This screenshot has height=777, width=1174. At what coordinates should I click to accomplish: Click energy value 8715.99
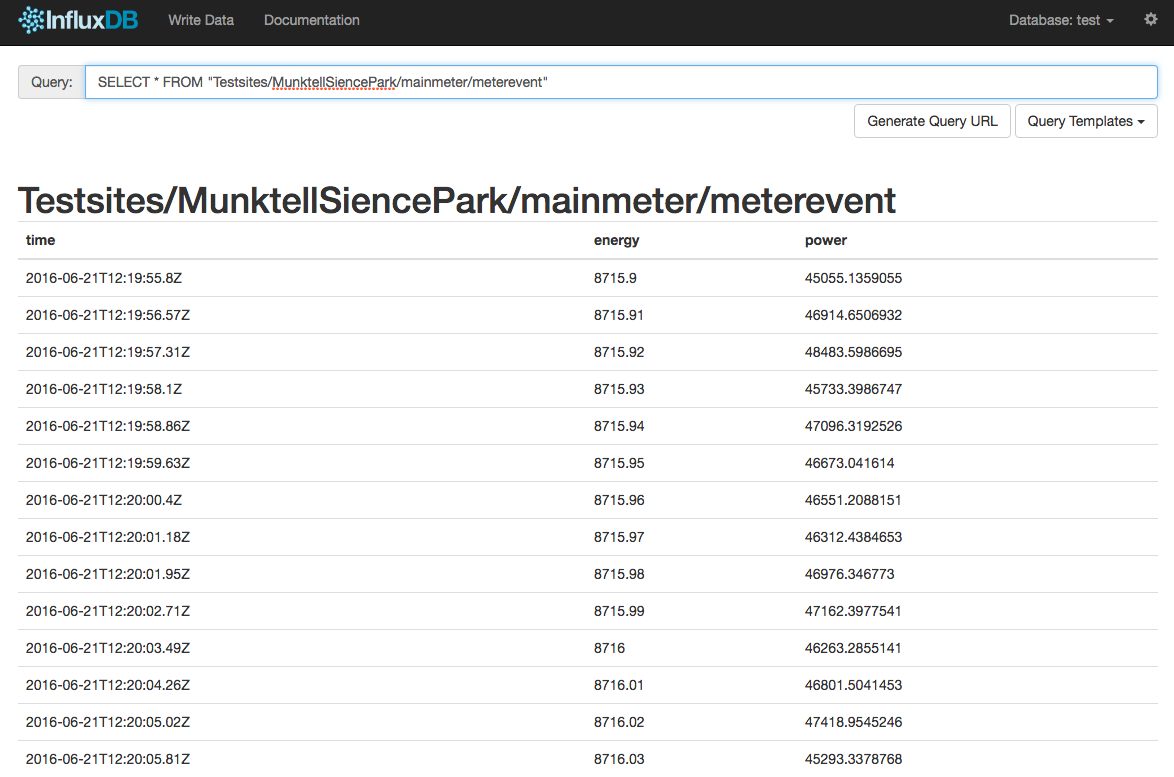tap(619, 612)
